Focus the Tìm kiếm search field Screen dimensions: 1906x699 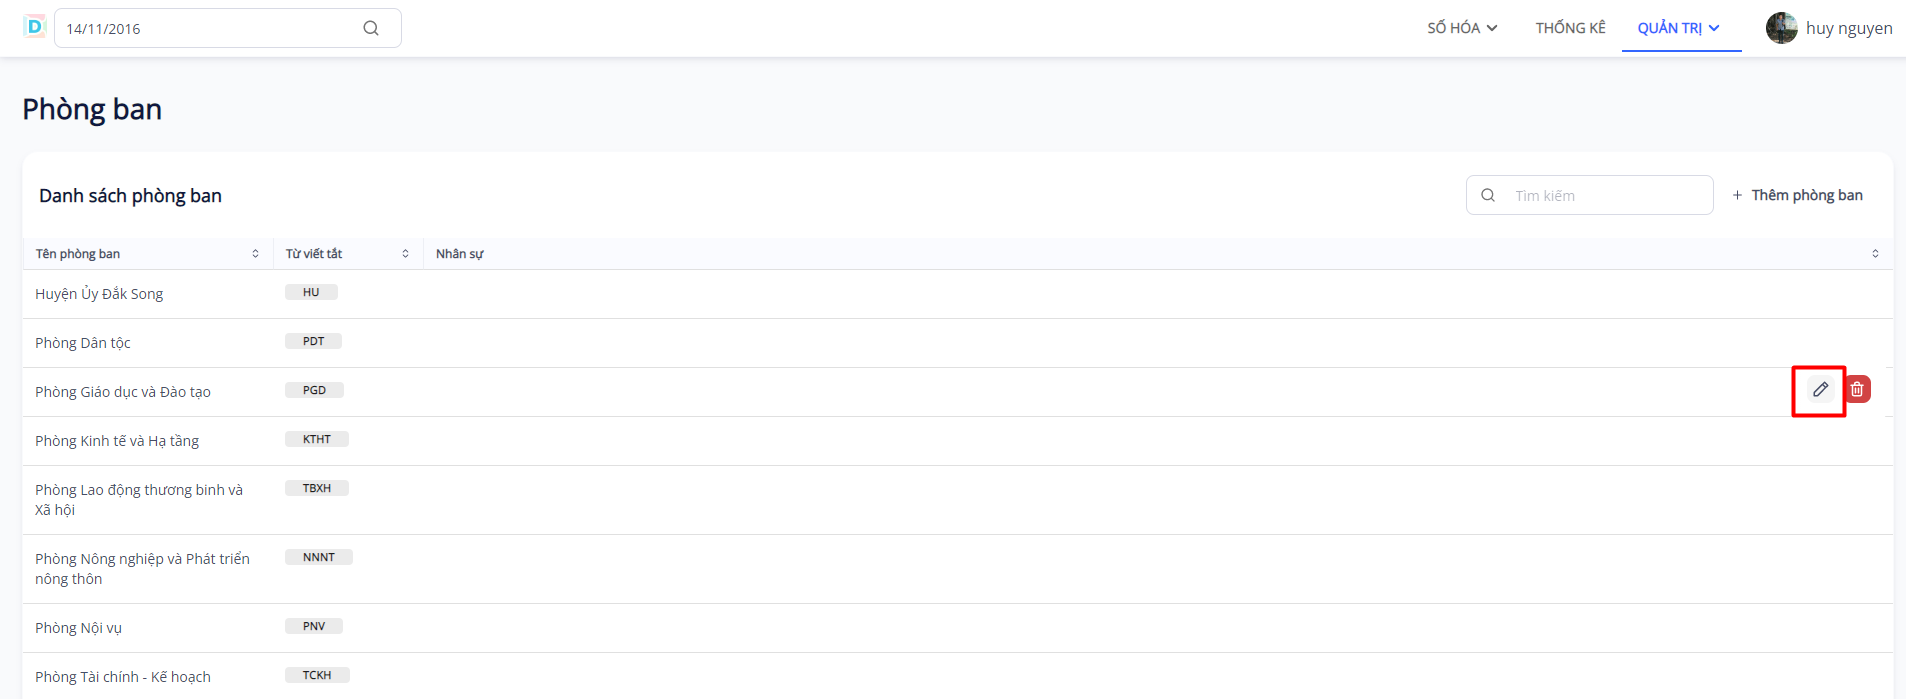point(1606,196)
